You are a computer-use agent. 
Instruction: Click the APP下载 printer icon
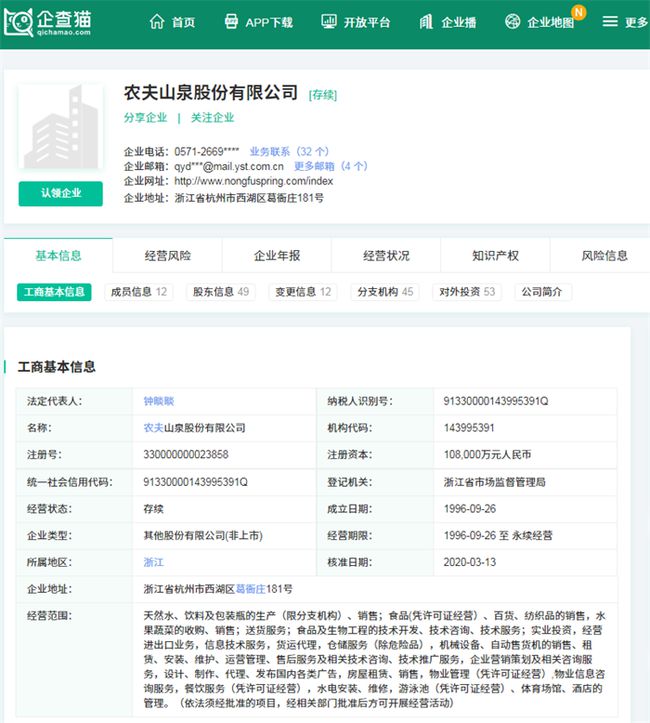click(x=231, y=22)
